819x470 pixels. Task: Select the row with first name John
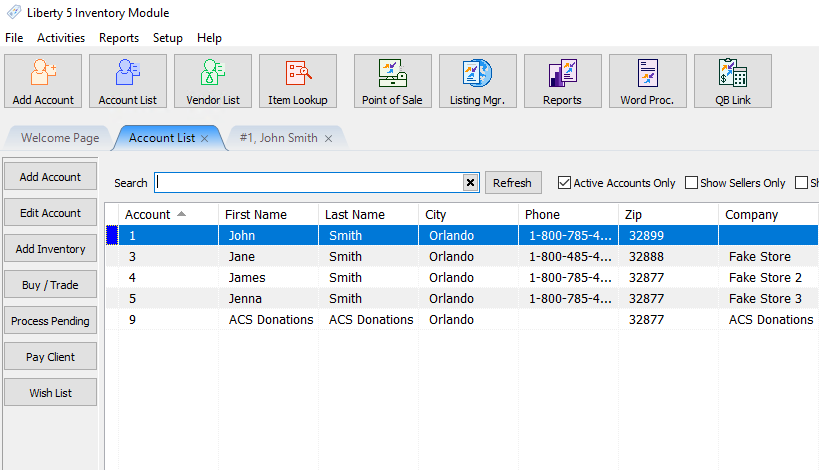pyautogui.click(x=462, y=235)
